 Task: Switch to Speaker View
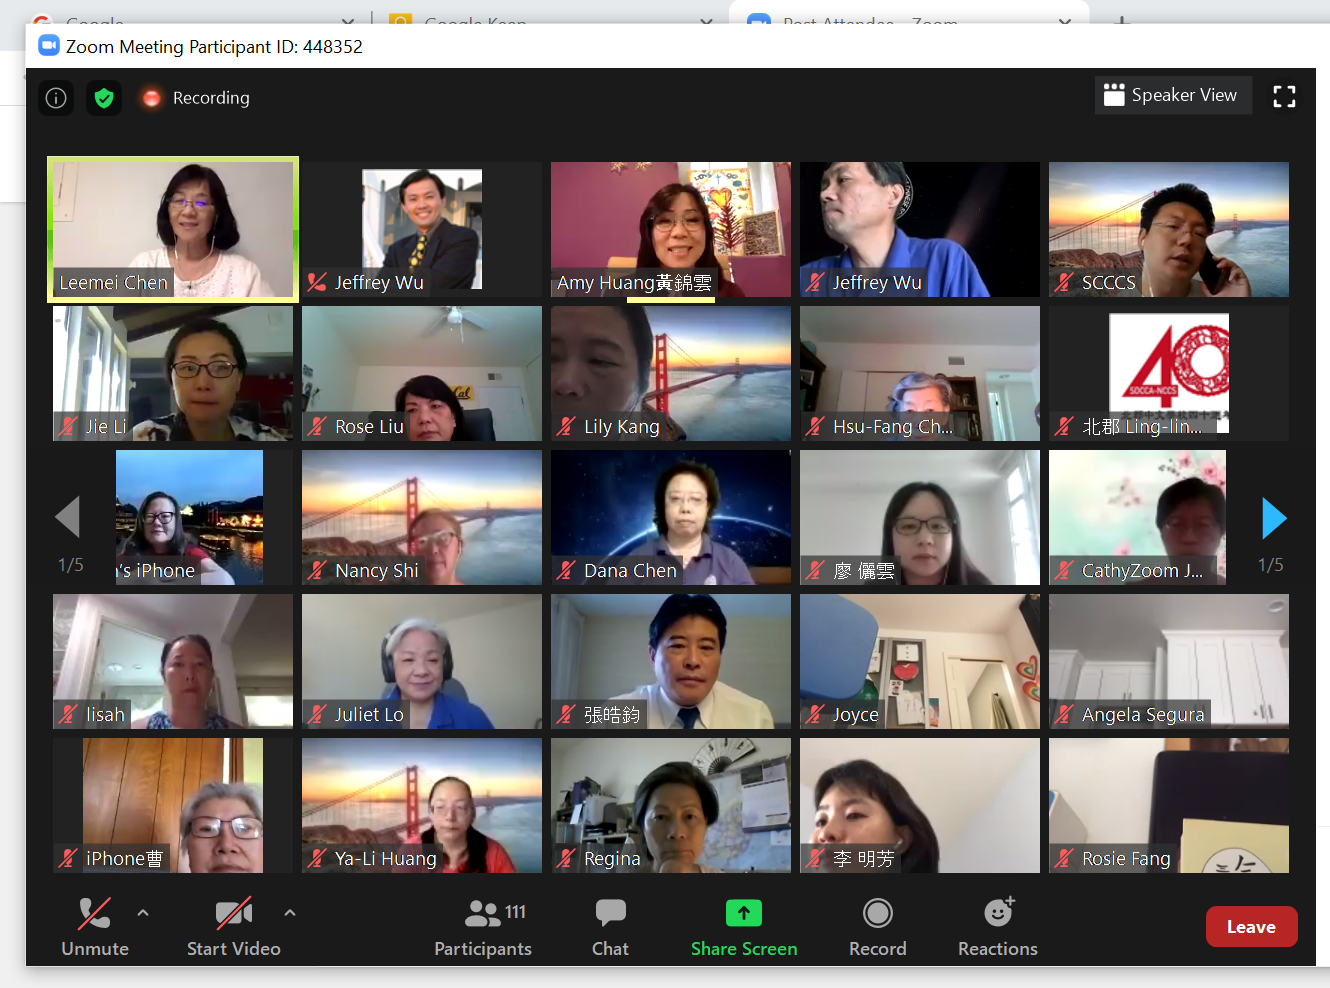[1172, 95]
